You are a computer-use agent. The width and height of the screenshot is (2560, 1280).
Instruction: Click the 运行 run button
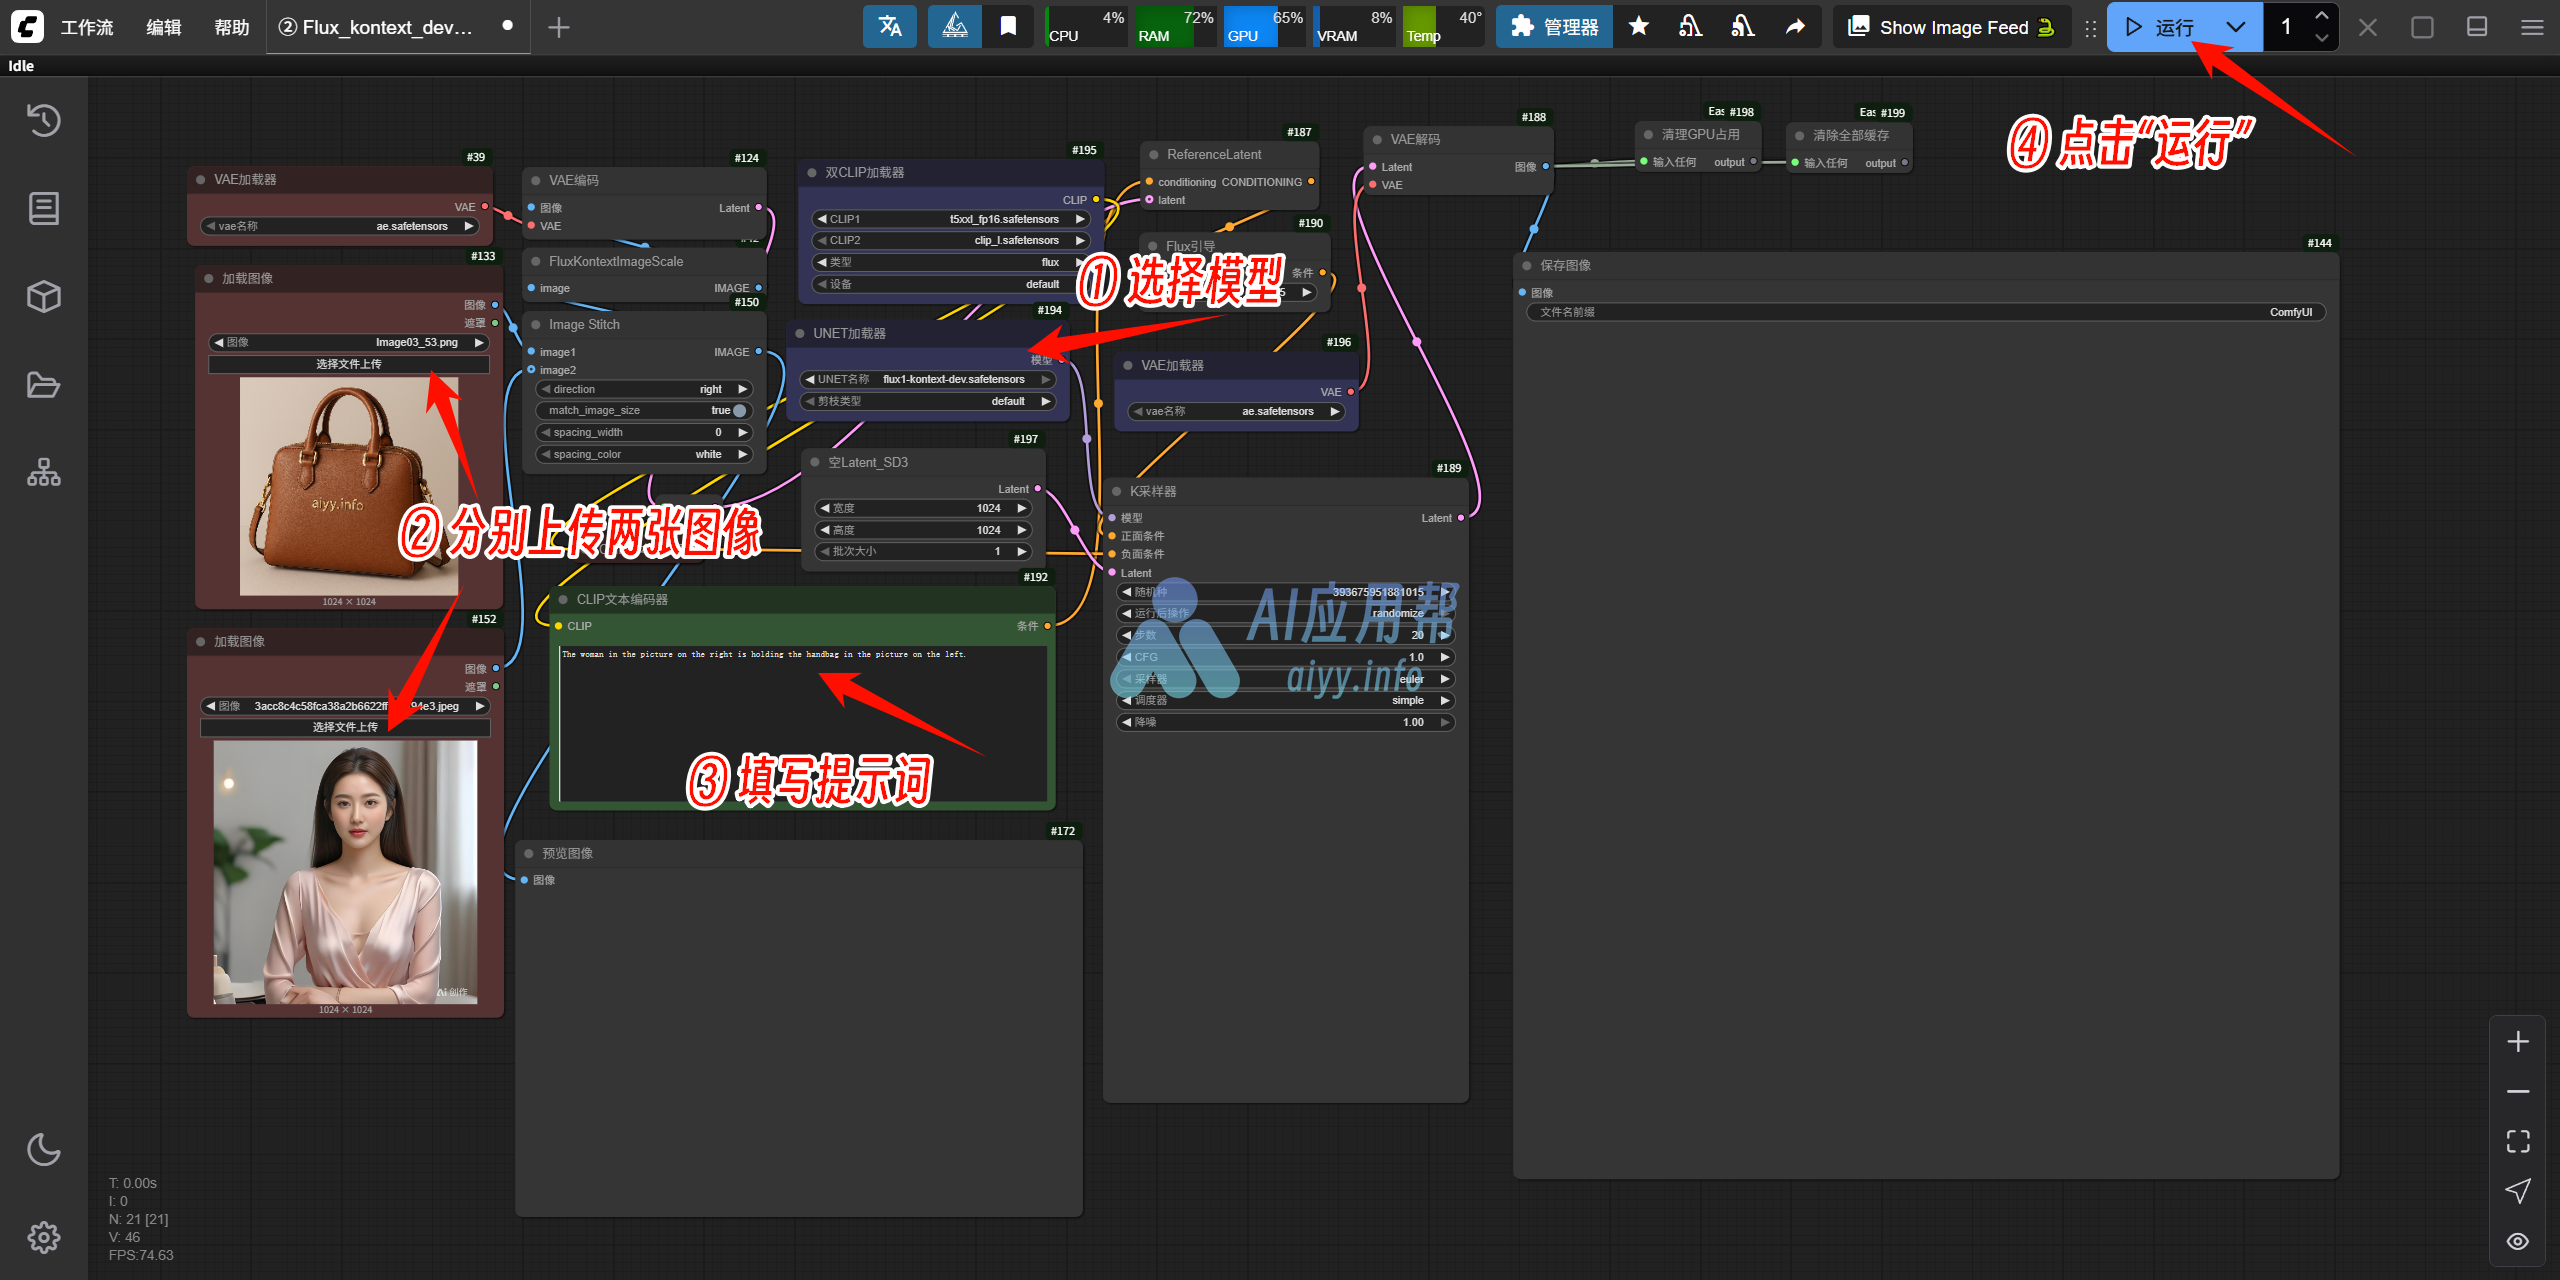coord(2160,27)
